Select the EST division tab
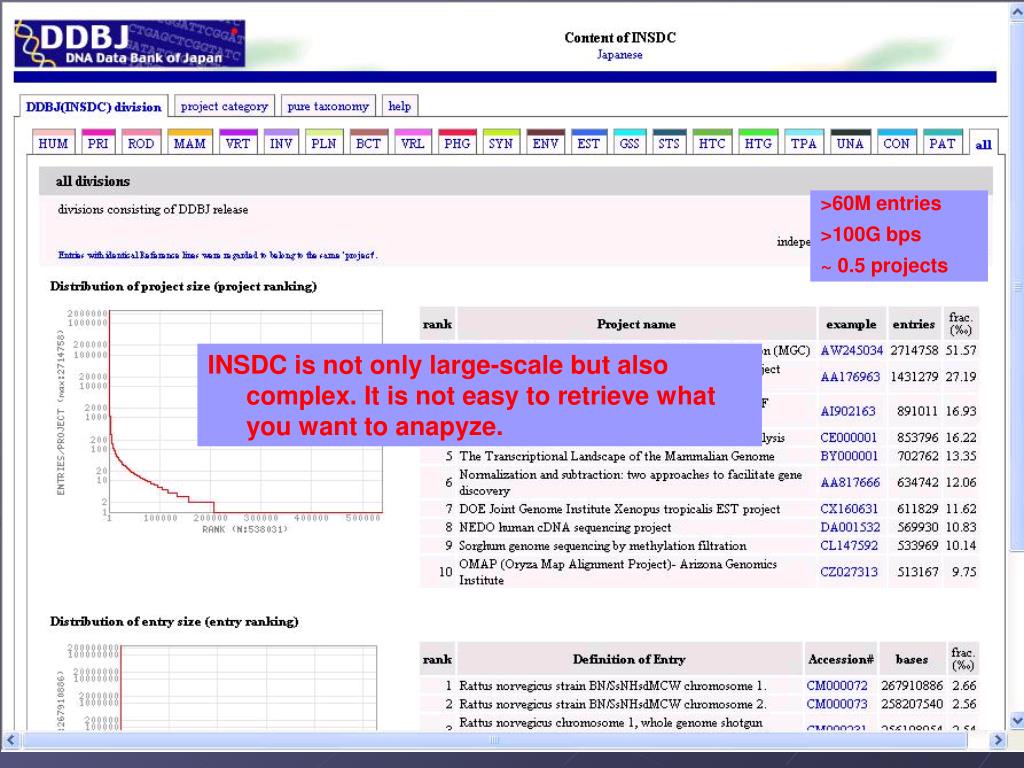Image resolution: width=1024 pixels, height=768 pixels. pos(588,142)
